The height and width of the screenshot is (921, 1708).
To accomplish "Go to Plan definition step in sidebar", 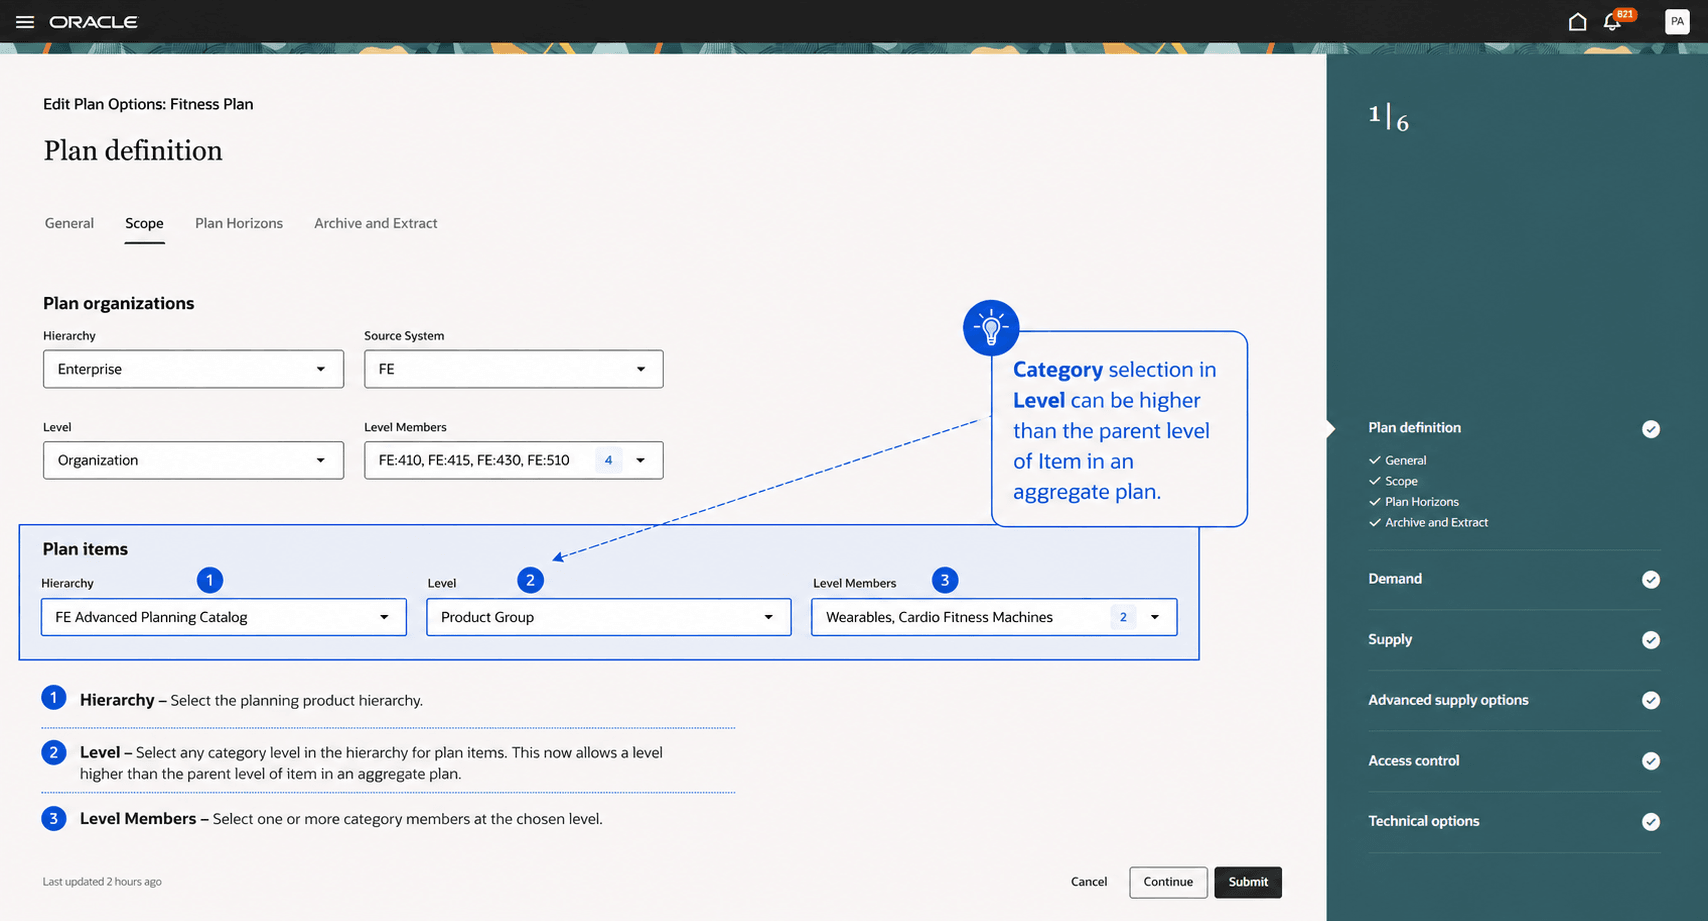I will [1414, 428].
